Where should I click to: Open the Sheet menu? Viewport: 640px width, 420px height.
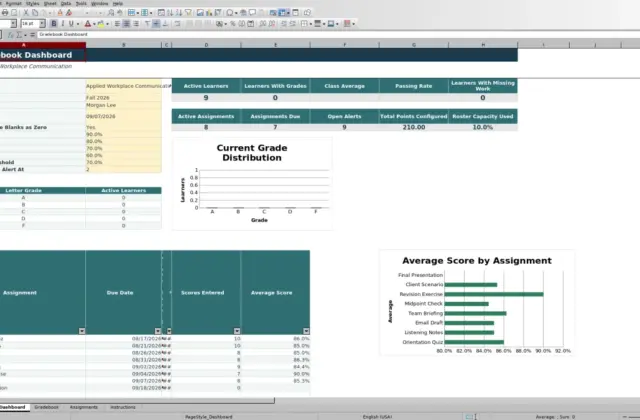click(x=50, y=3)
